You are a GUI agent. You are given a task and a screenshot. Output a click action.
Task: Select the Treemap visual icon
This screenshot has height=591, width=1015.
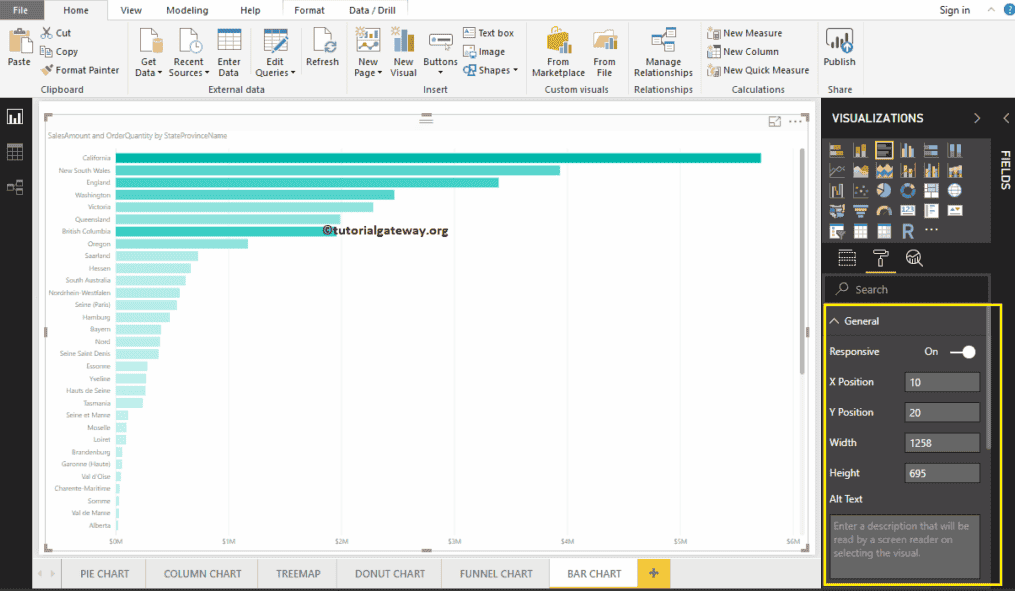[932, 190]
